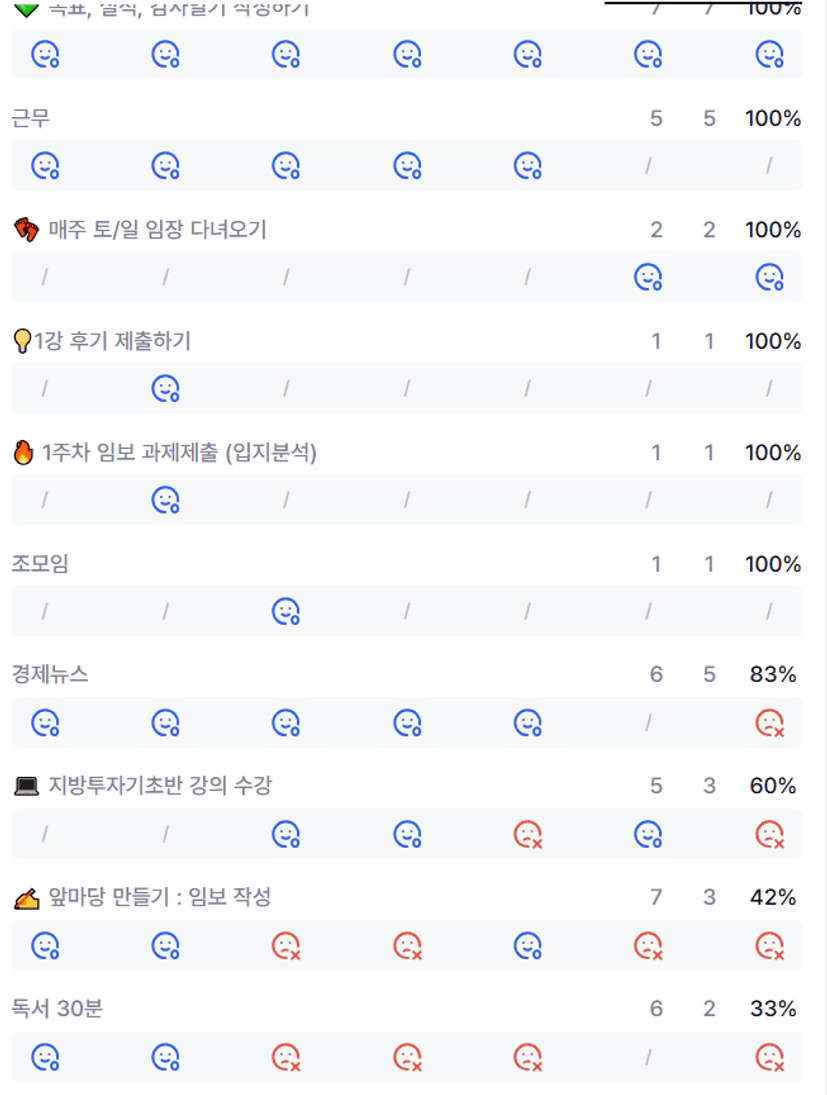Image resolution: width=827 pixels, height=1095 pixels.
Task: Open the 앞마당 만들기 : 임보 작성 title
Action: (160, 898)
